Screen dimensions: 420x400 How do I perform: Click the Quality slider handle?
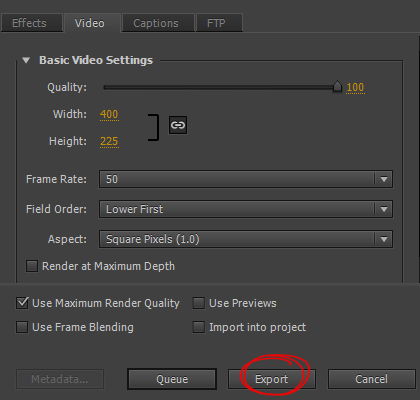[337, 86]
